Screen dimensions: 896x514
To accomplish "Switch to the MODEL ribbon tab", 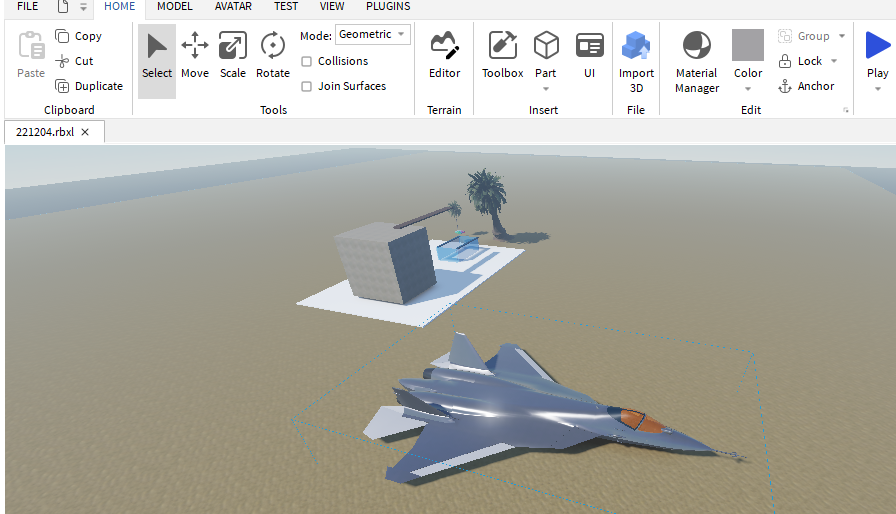I will point(175,6).
